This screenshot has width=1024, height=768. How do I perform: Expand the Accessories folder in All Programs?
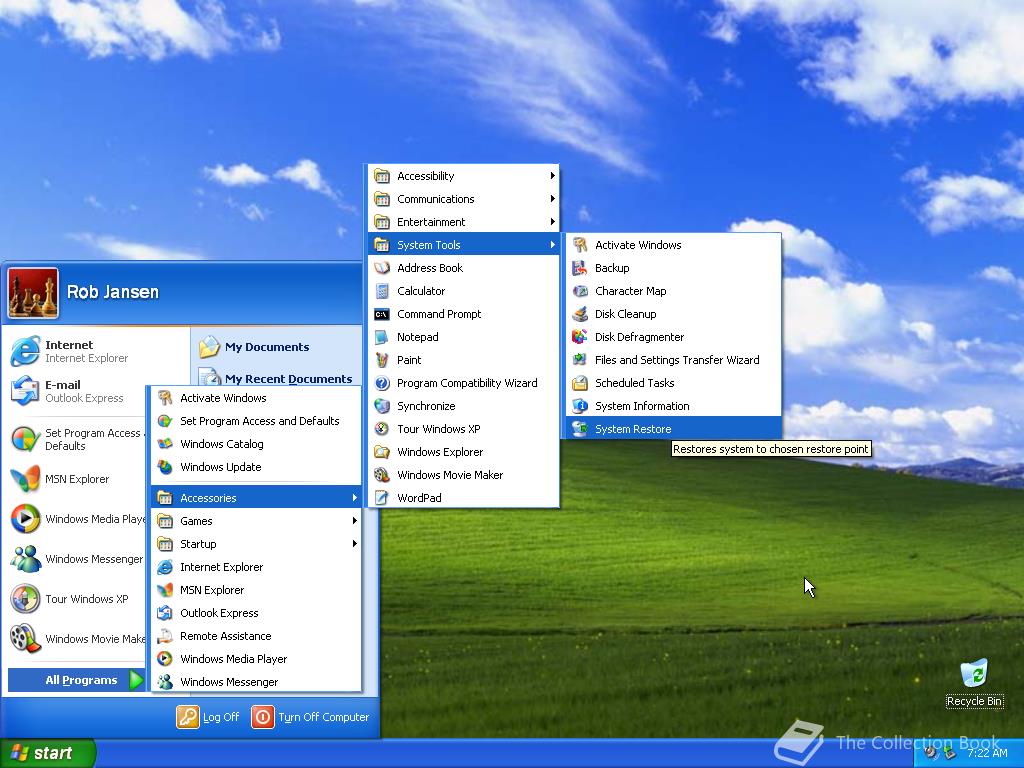(256, 498)
